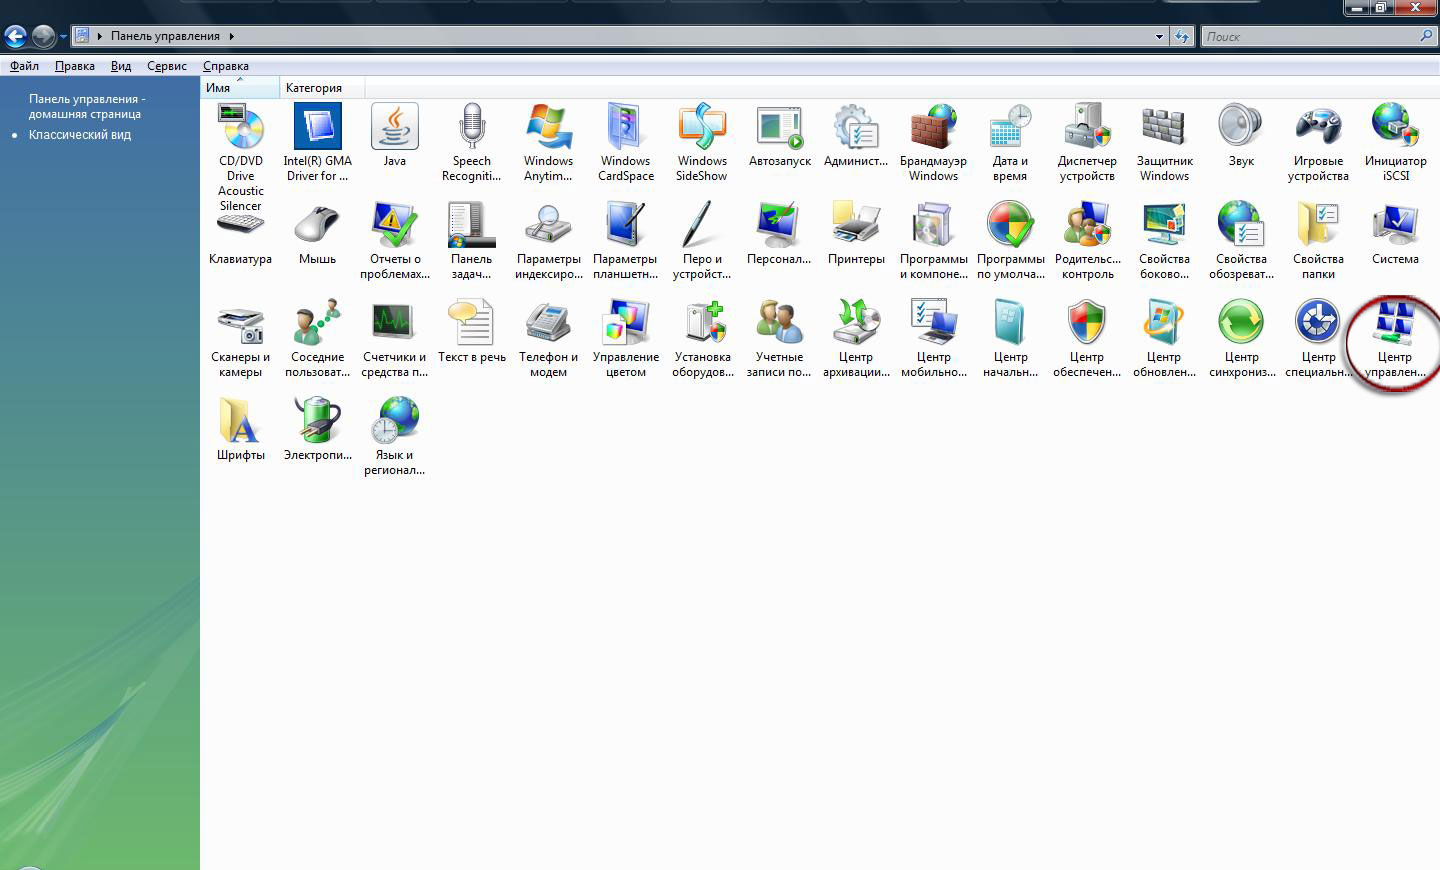Open Игровые устройства icon

pyautogui.click(x=1319, y=128)
